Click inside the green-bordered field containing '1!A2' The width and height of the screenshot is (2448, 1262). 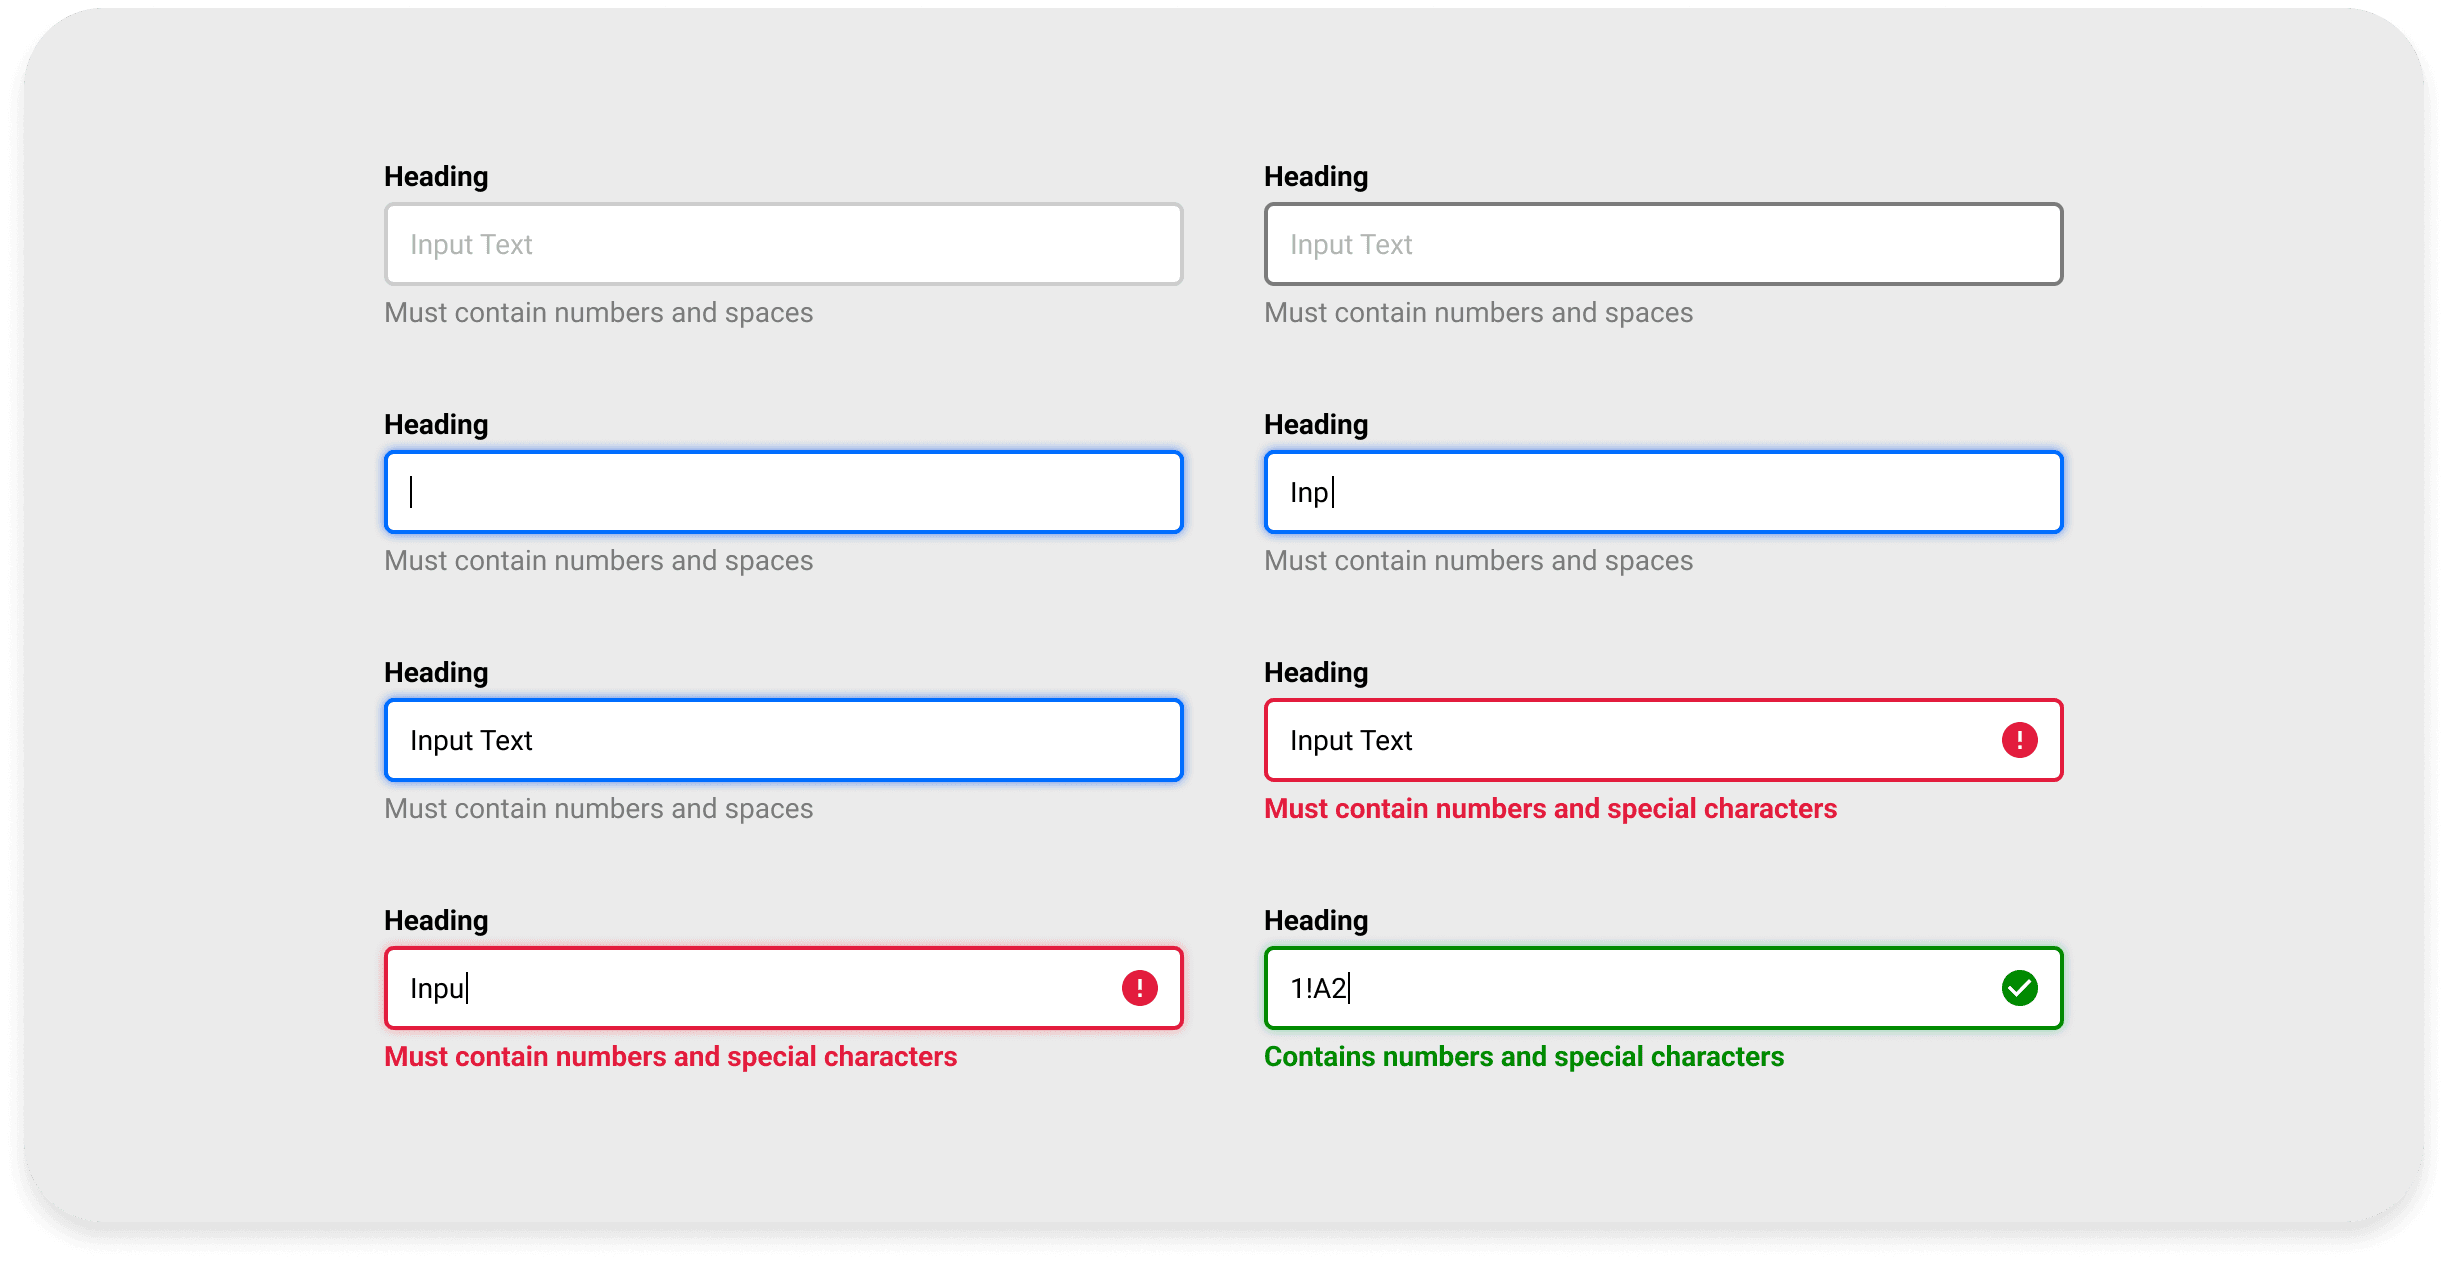tap(1620, 988)
